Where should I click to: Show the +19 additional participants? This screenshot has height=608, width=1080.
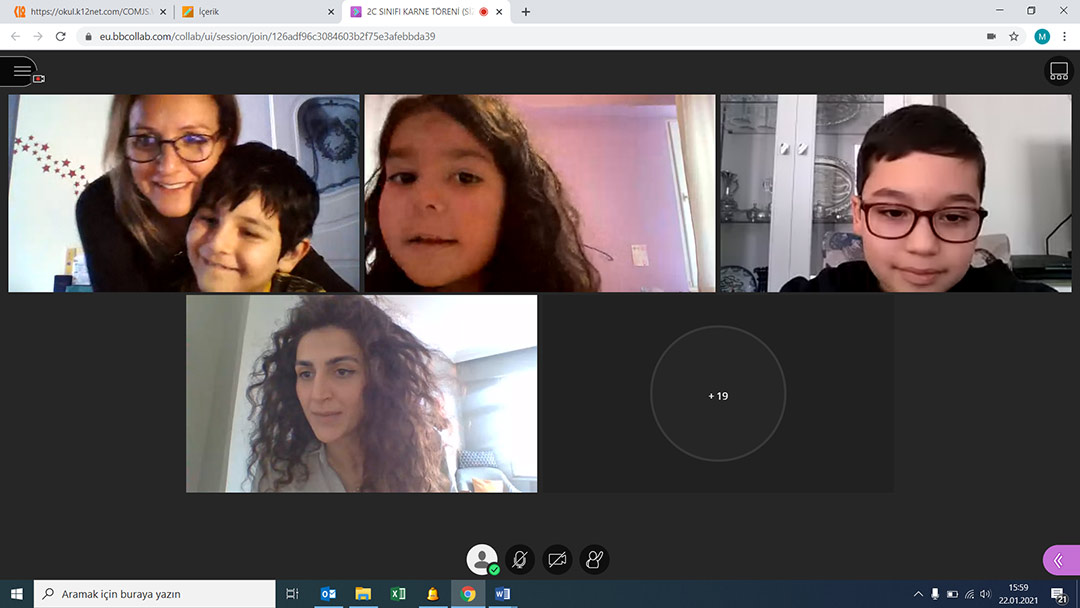coord(718,395)
